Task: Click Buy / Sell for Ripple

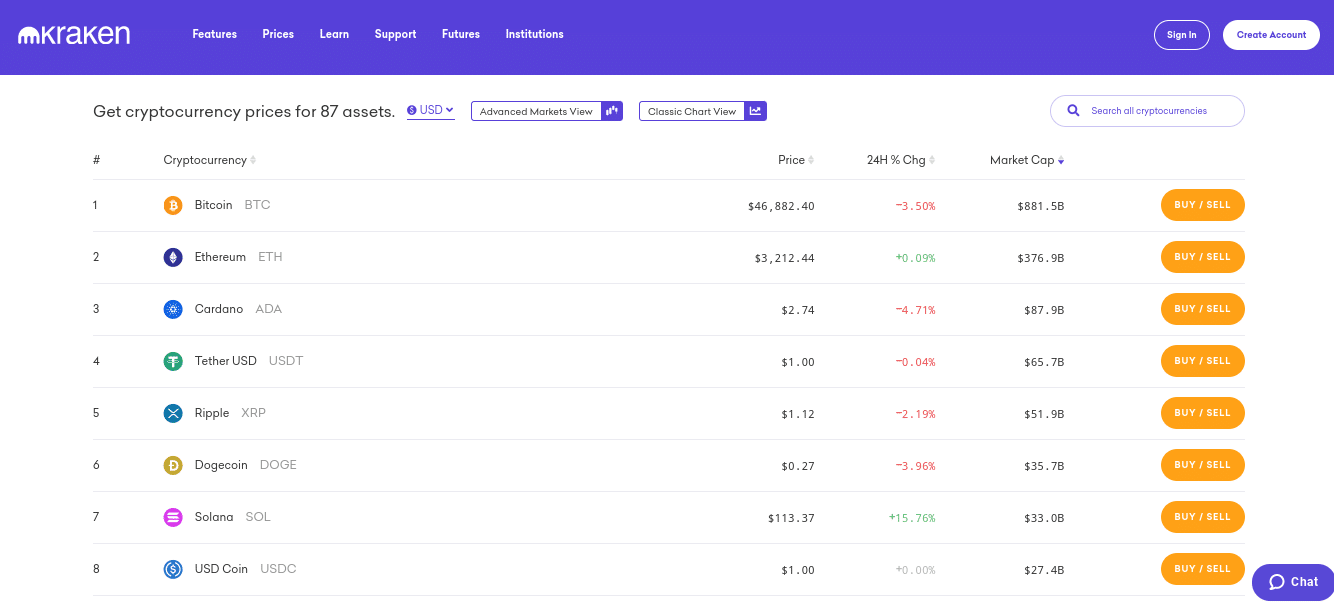Action: click(1203, 413)
